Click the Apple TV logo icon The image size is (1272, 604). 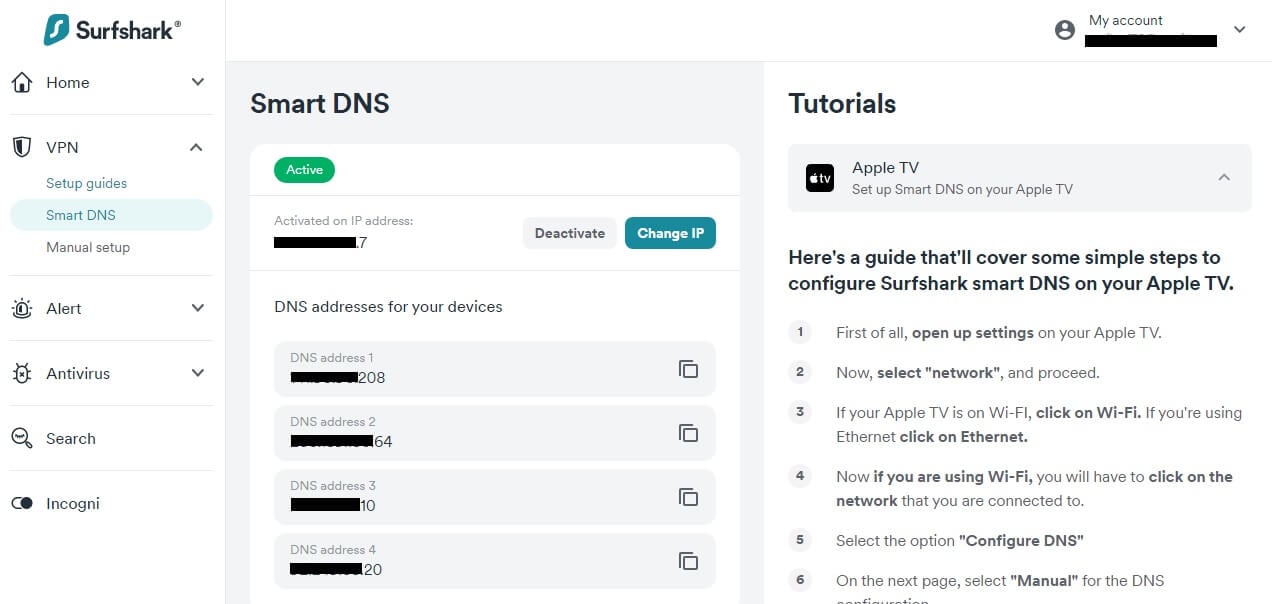820,178
